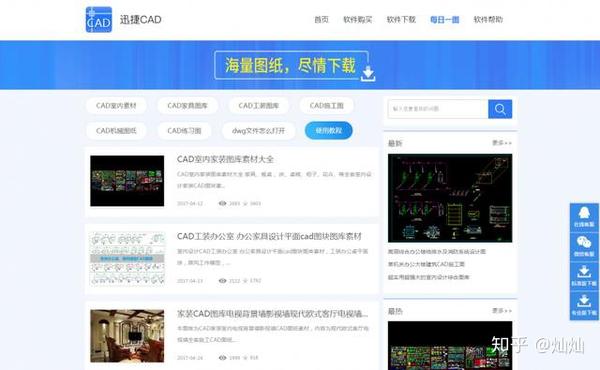Click inside the search input field
Image resolution: width=600 pixels, height=370 pixels.
(x=438, y=109)
